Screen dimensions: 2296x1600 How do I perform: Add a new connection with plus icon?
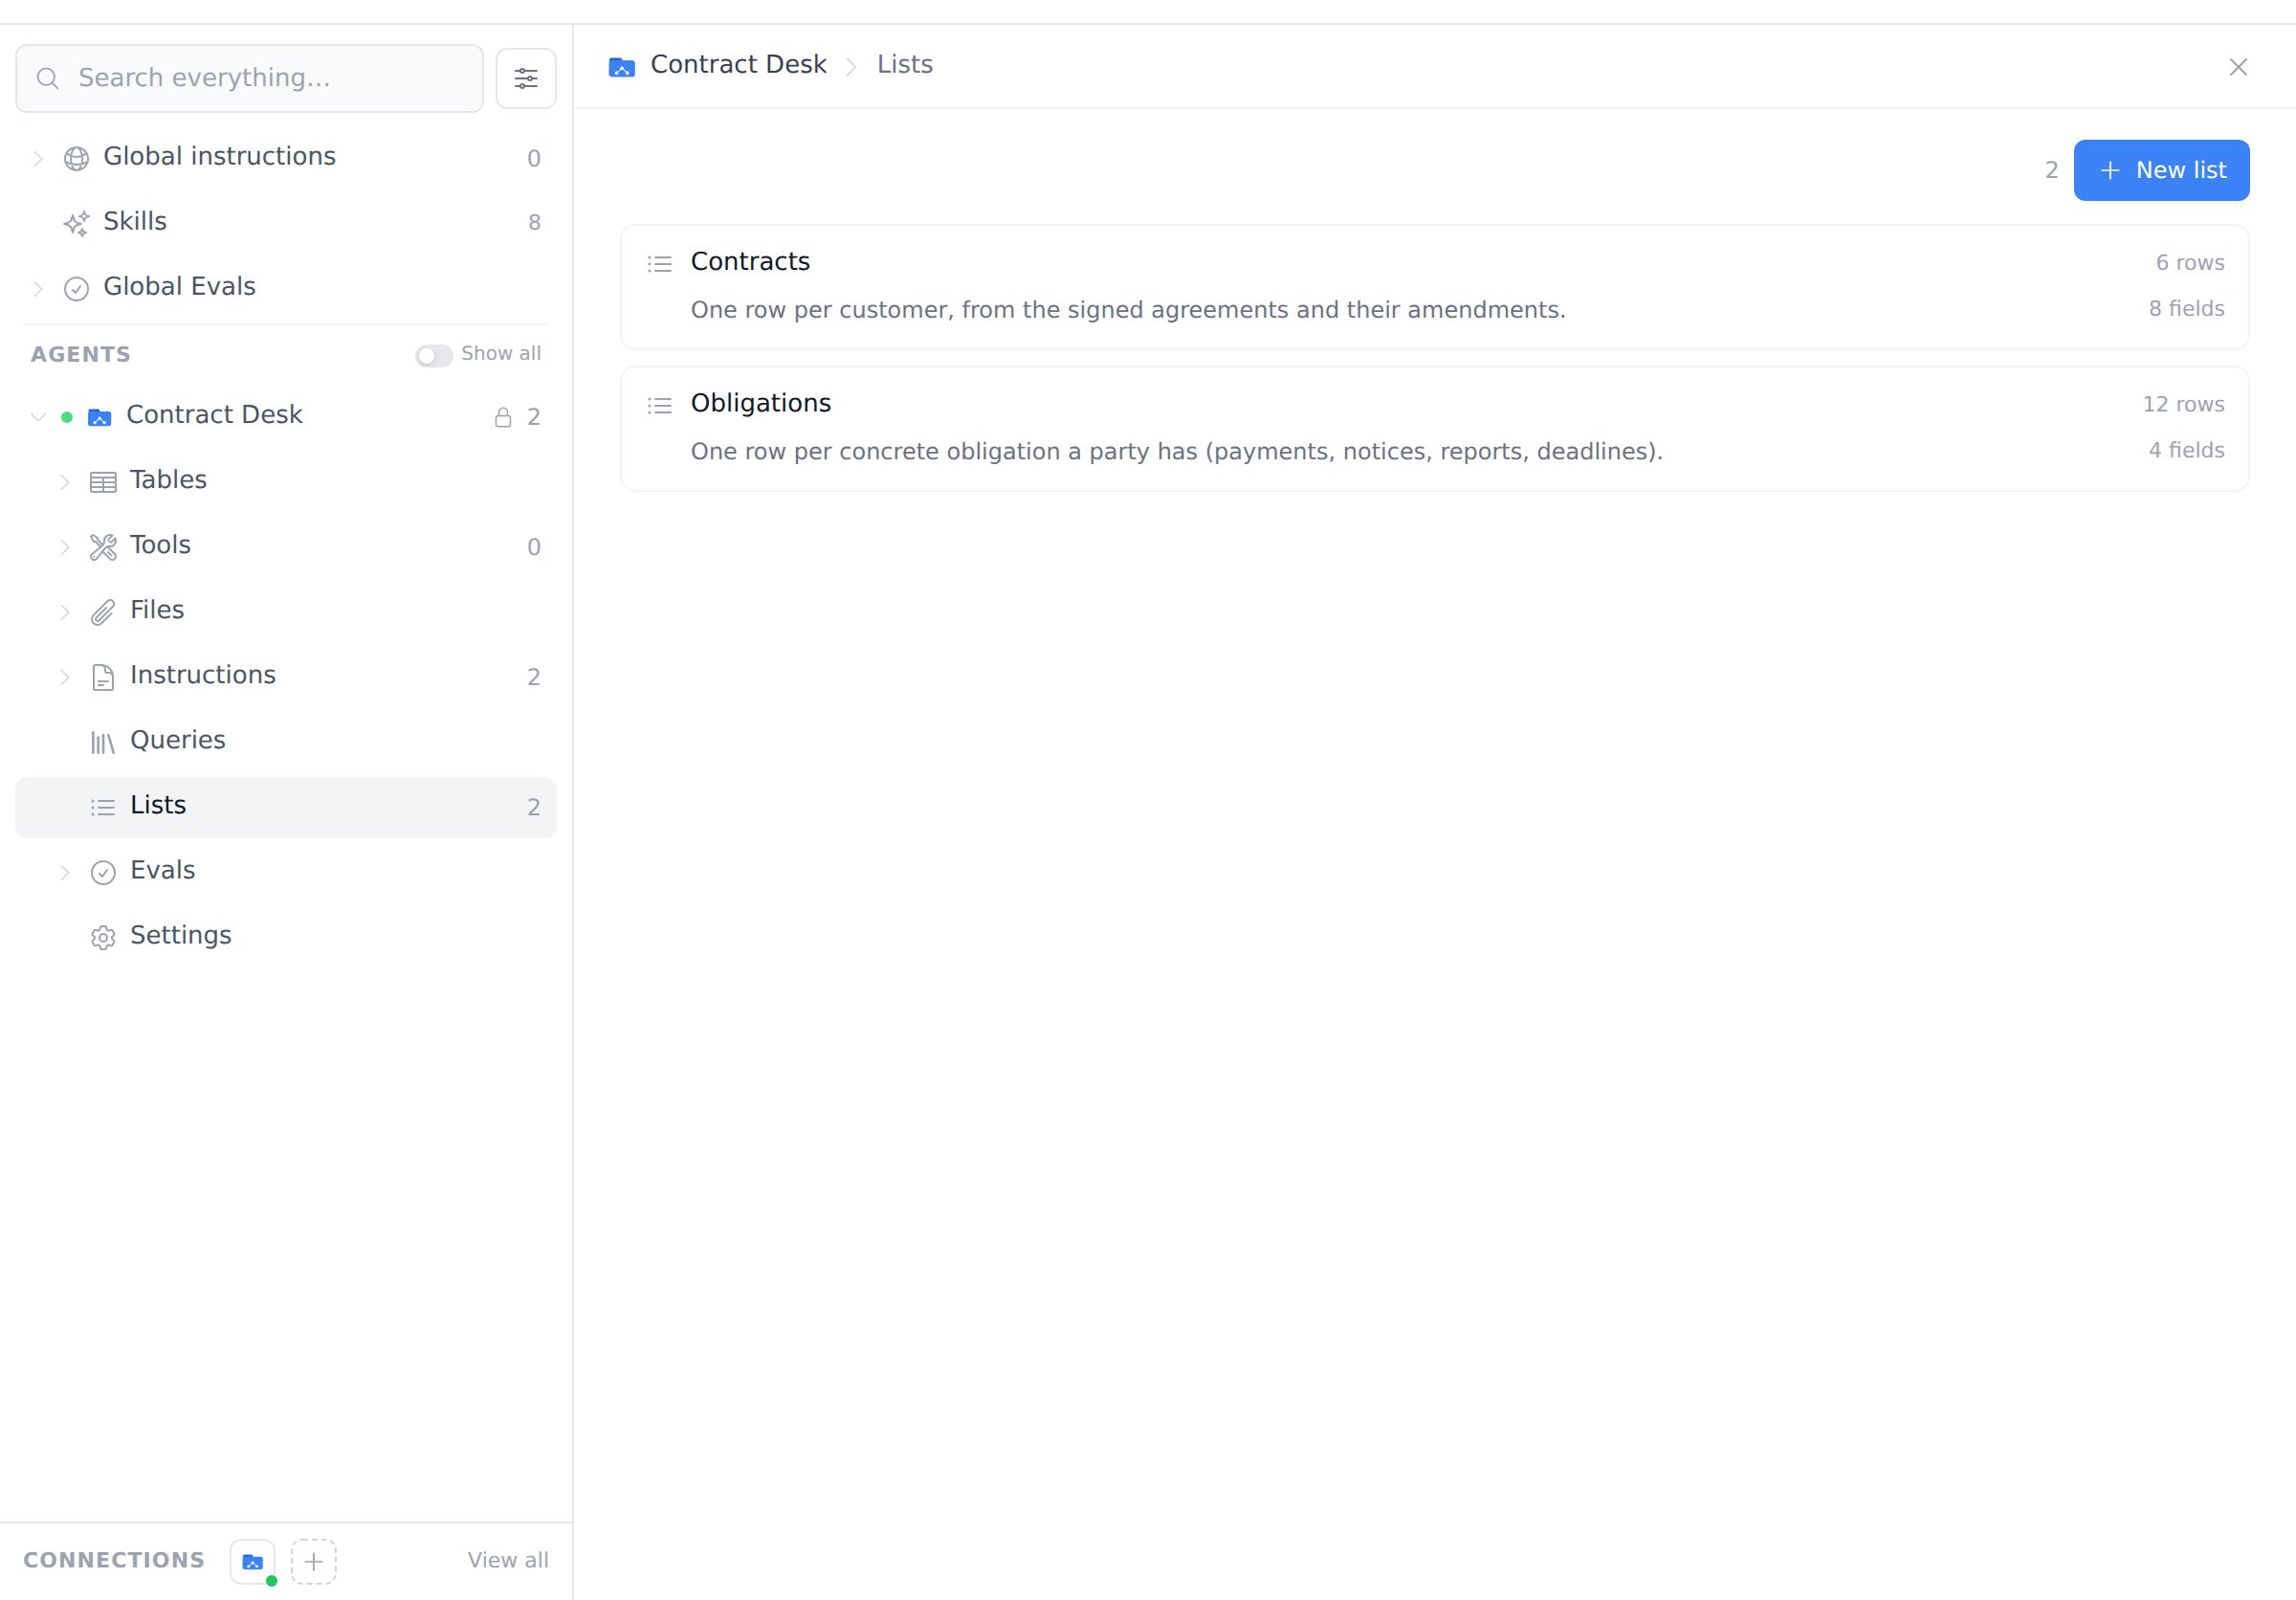313,1561
